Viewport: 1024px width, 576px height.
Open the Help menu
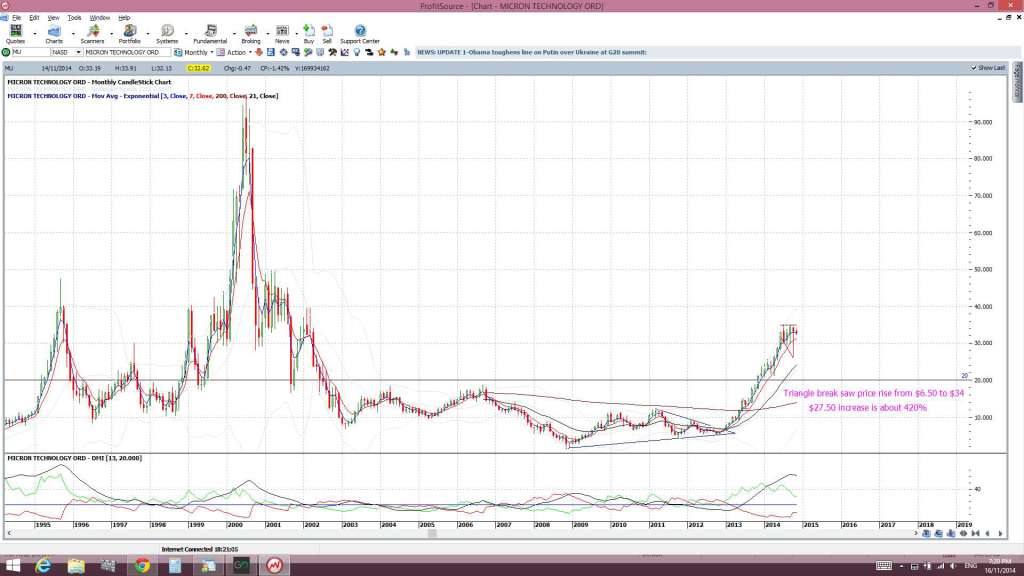pos(124,18)
